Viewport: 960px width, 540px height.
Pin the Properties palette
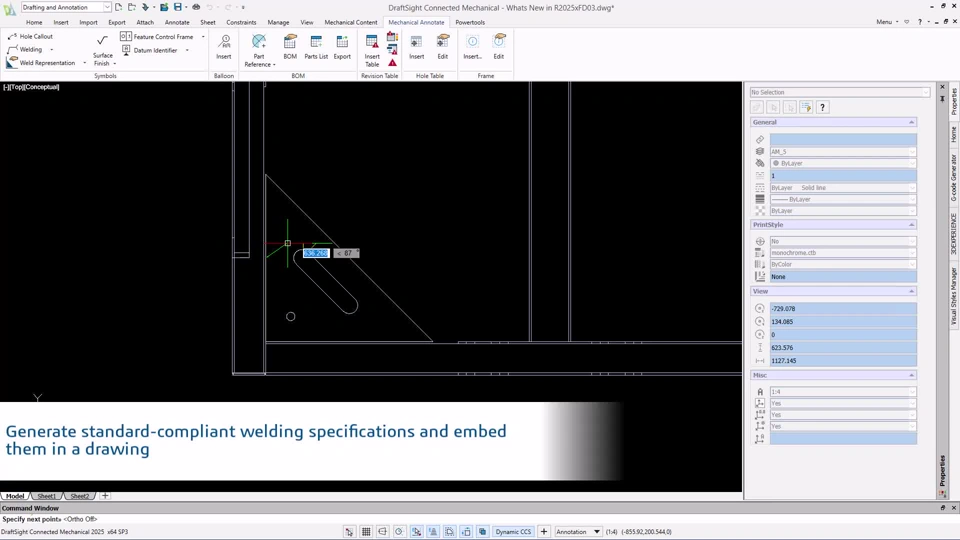(x=942, y=98)
